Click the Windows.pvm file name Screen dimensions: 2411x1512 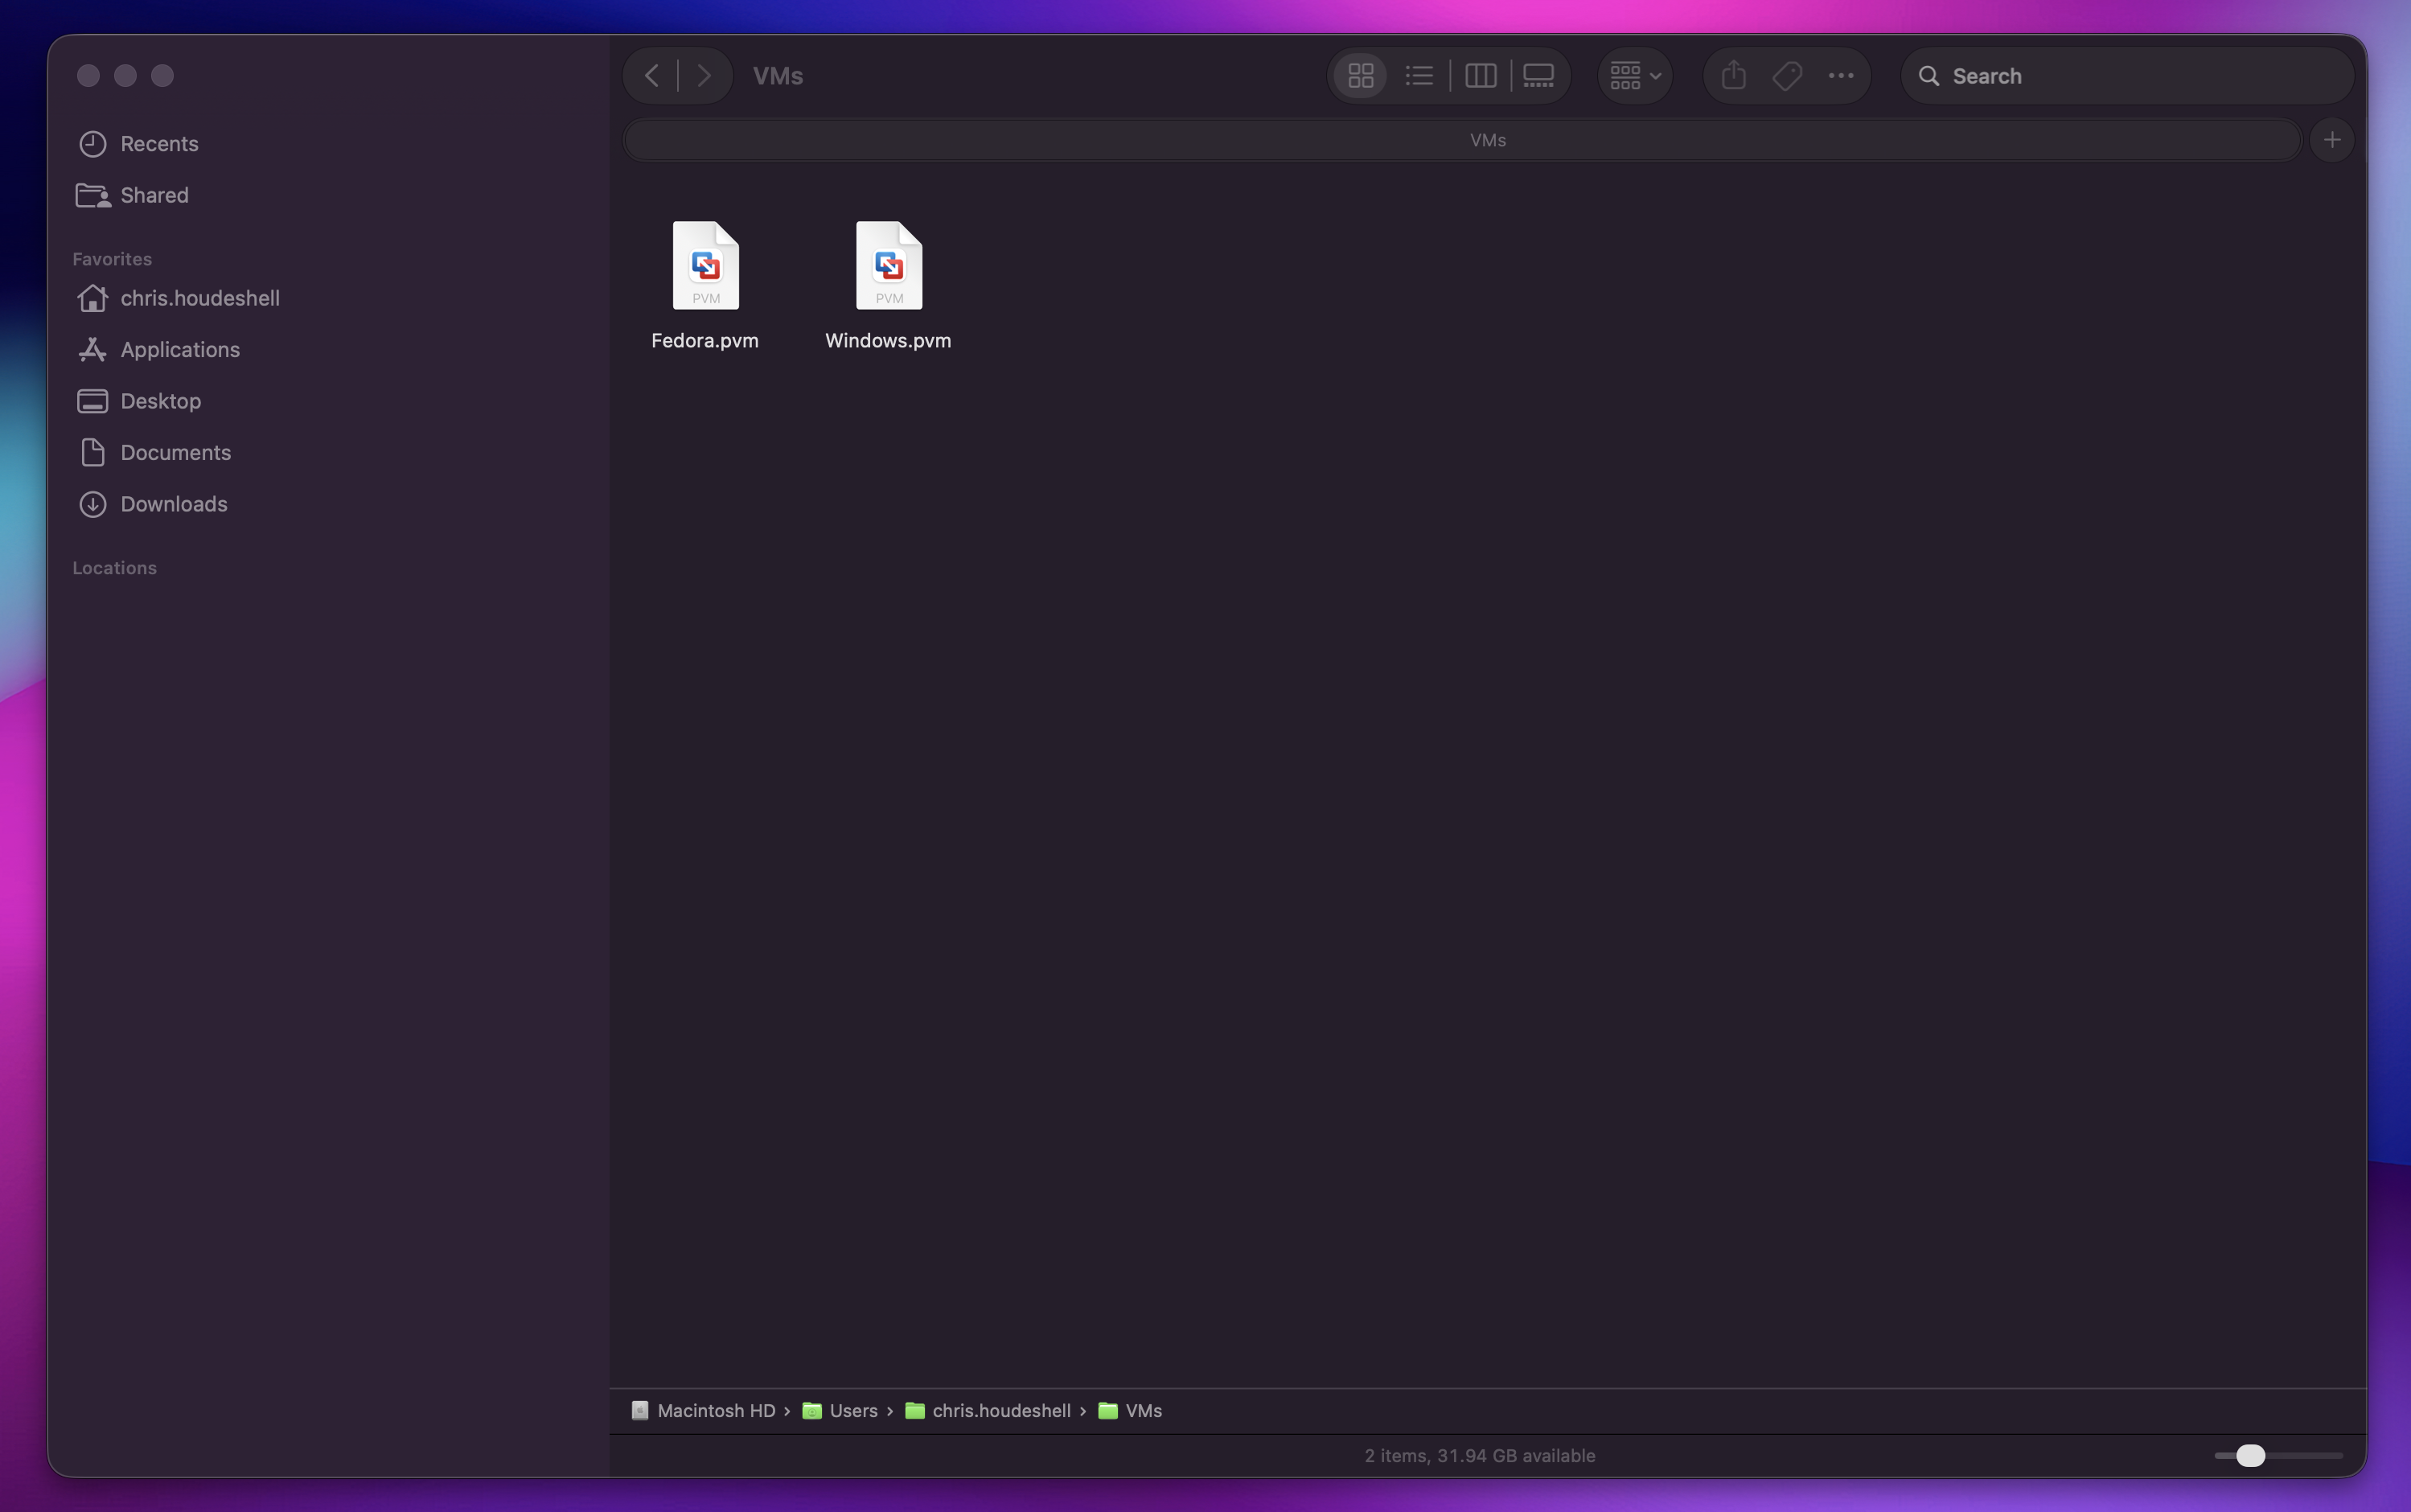point(888,341)
